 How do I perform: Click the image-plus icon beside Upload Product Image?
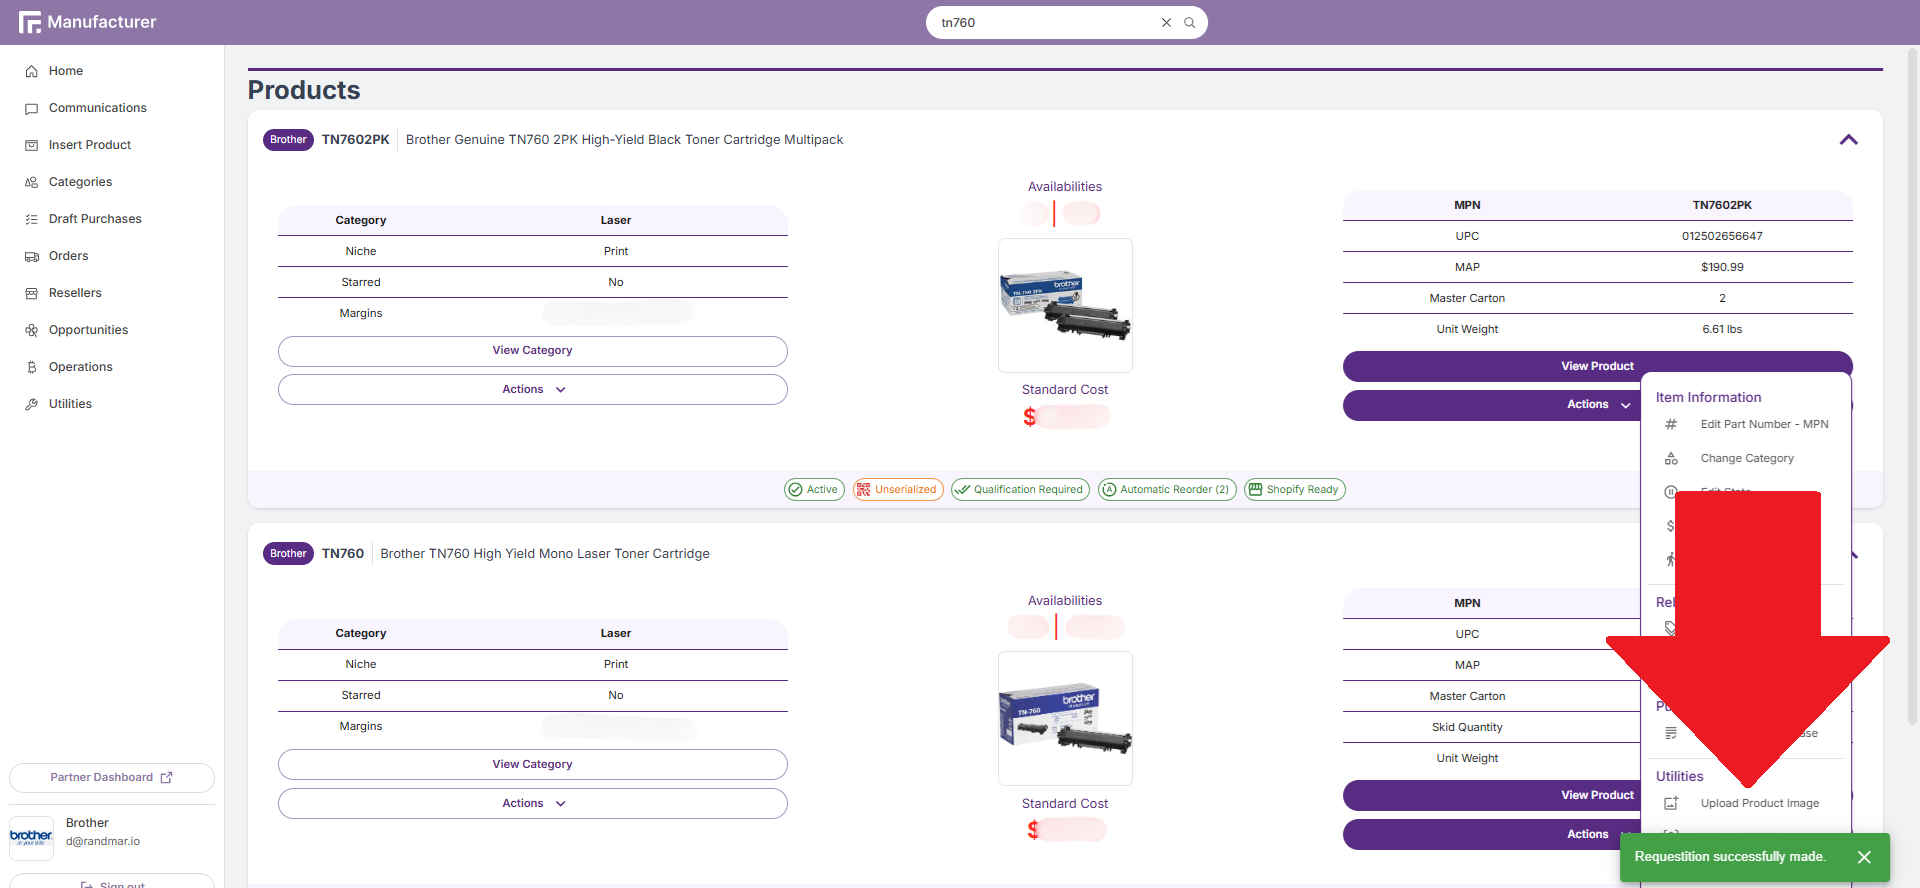(x=1671, y=803)
